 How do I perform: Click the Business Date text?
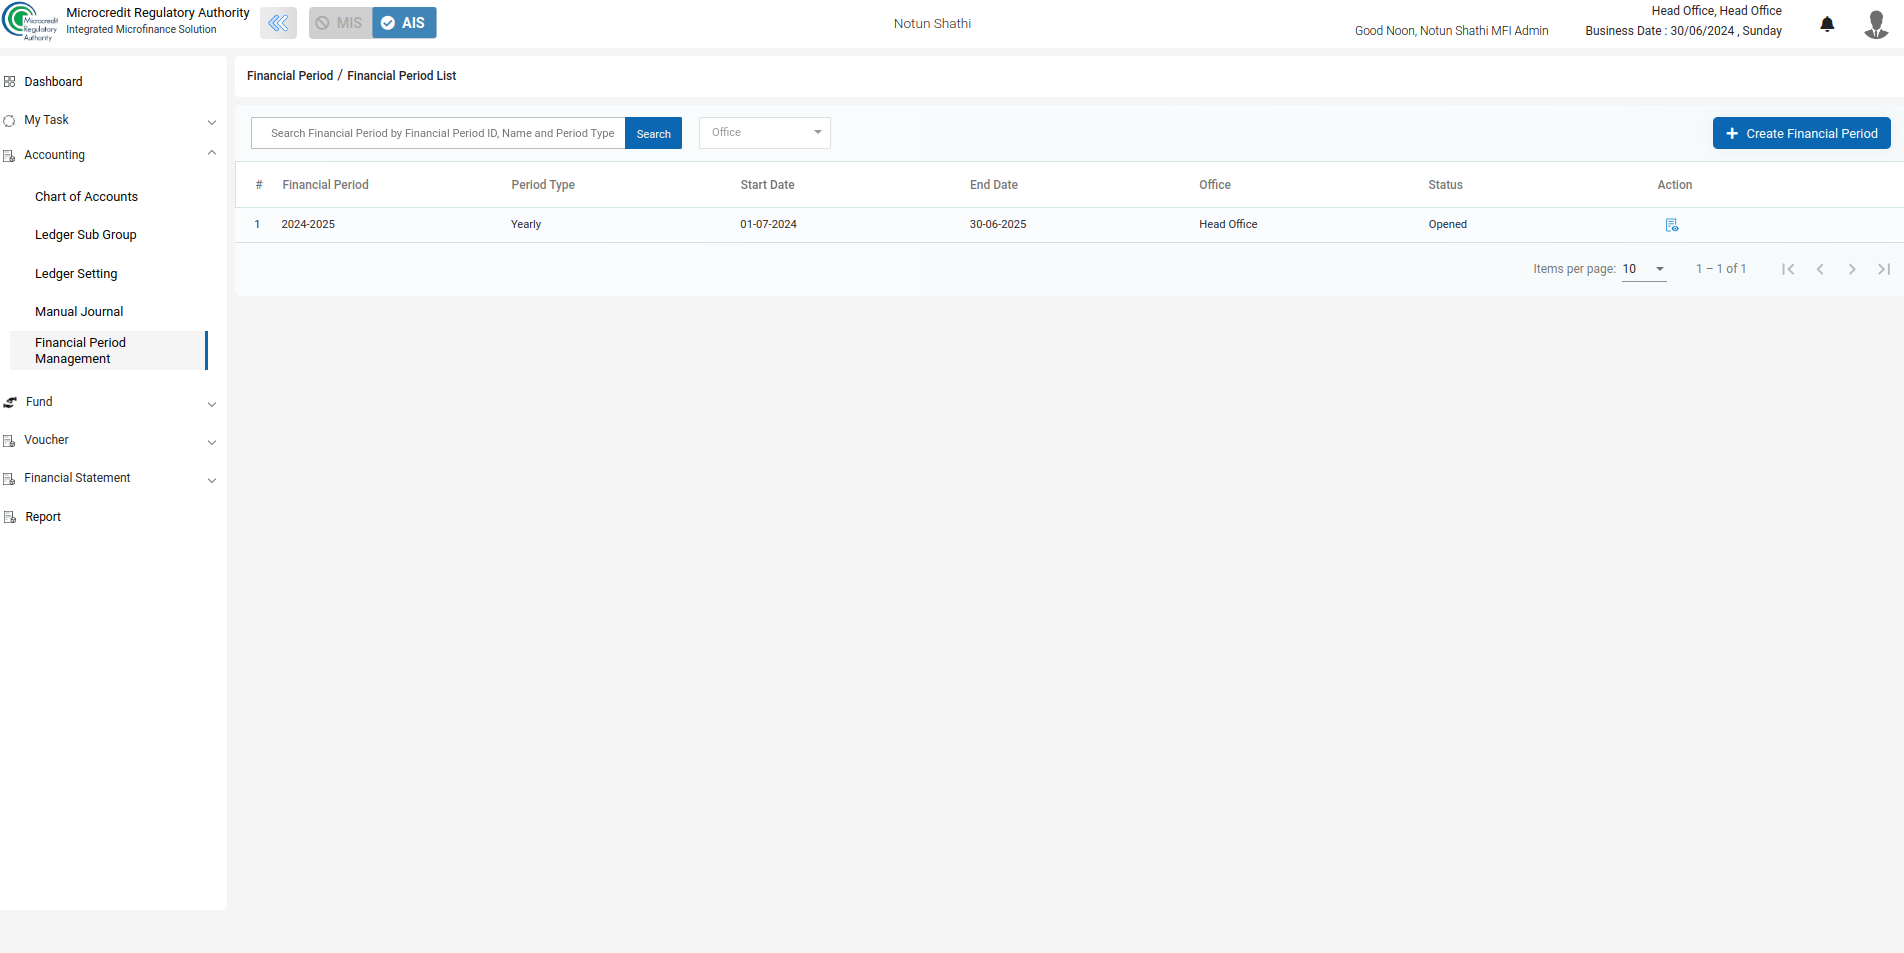[x=1683, y=31]
